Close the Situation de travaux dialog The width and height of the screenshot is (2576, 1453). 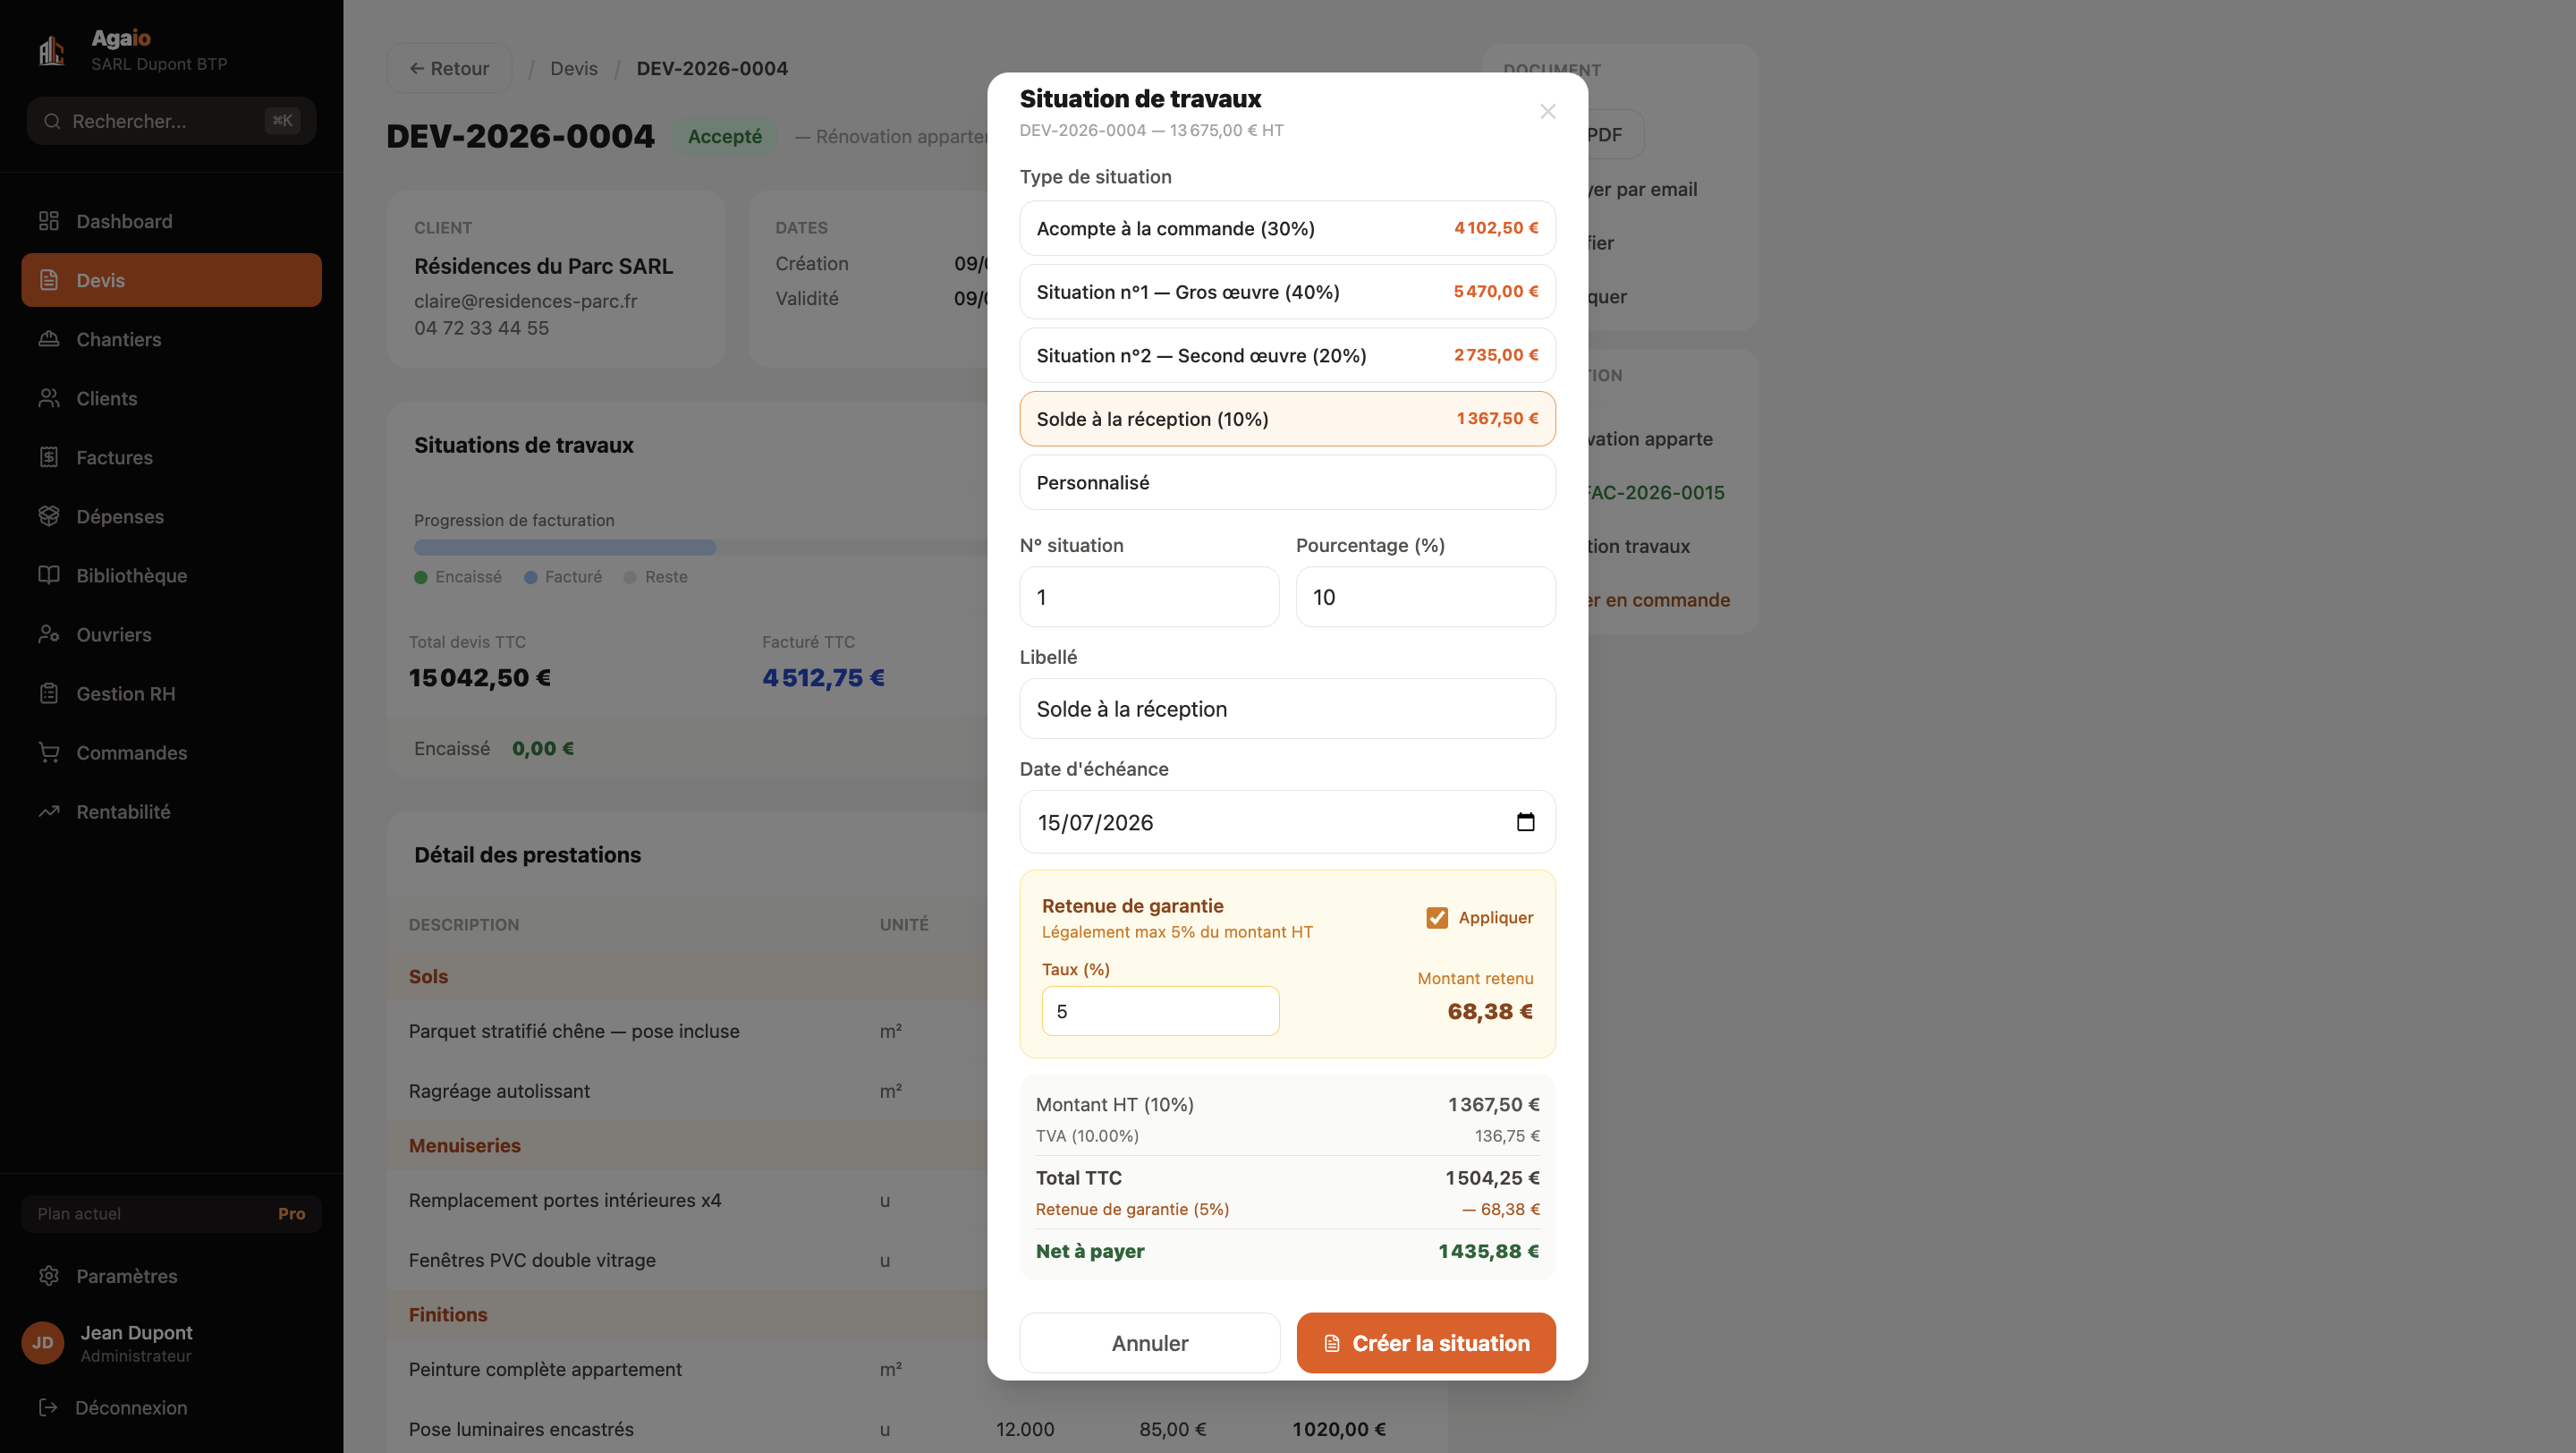click(x=1548, y=111)
